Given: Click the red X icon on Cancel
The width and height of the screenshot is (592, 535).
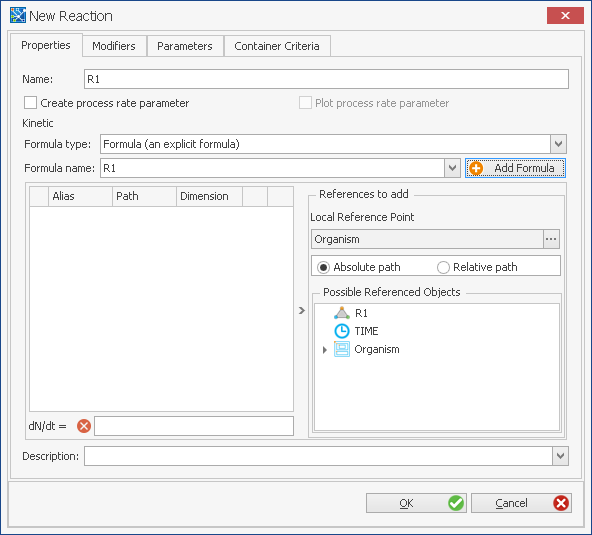Looking at the screenshot, I should [x=561, y=503].
